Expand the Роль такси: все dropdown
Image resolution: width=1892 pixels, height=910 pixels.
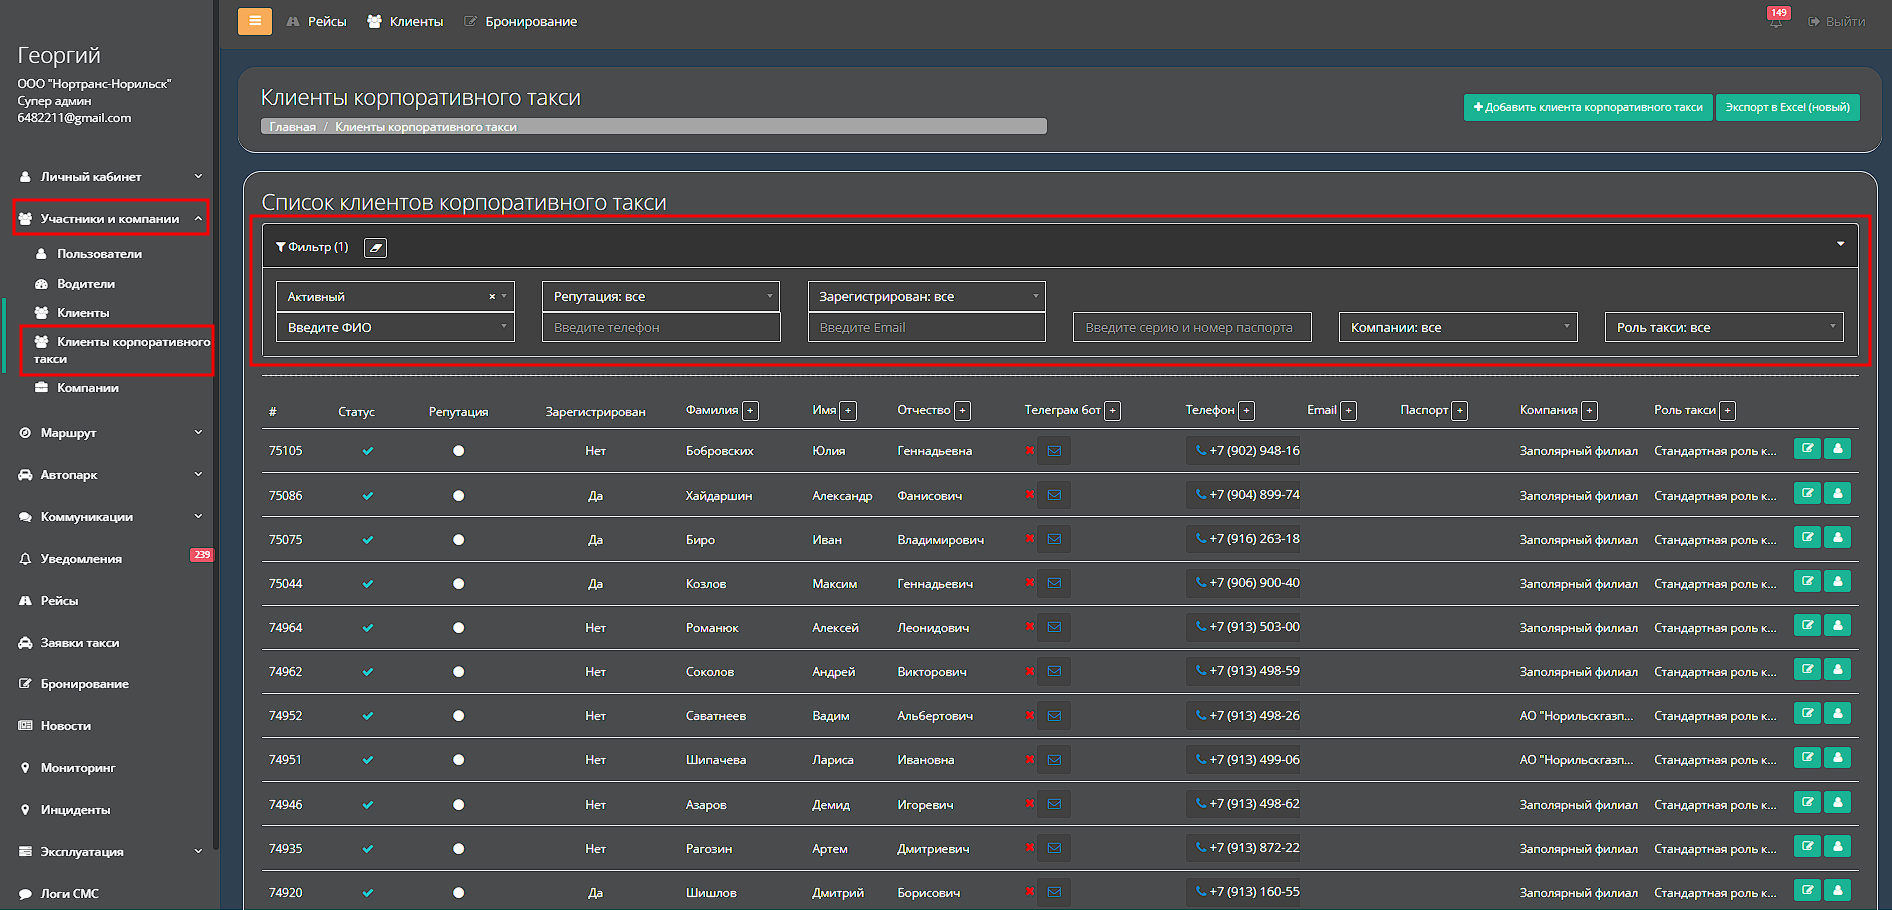[1723, 328]
